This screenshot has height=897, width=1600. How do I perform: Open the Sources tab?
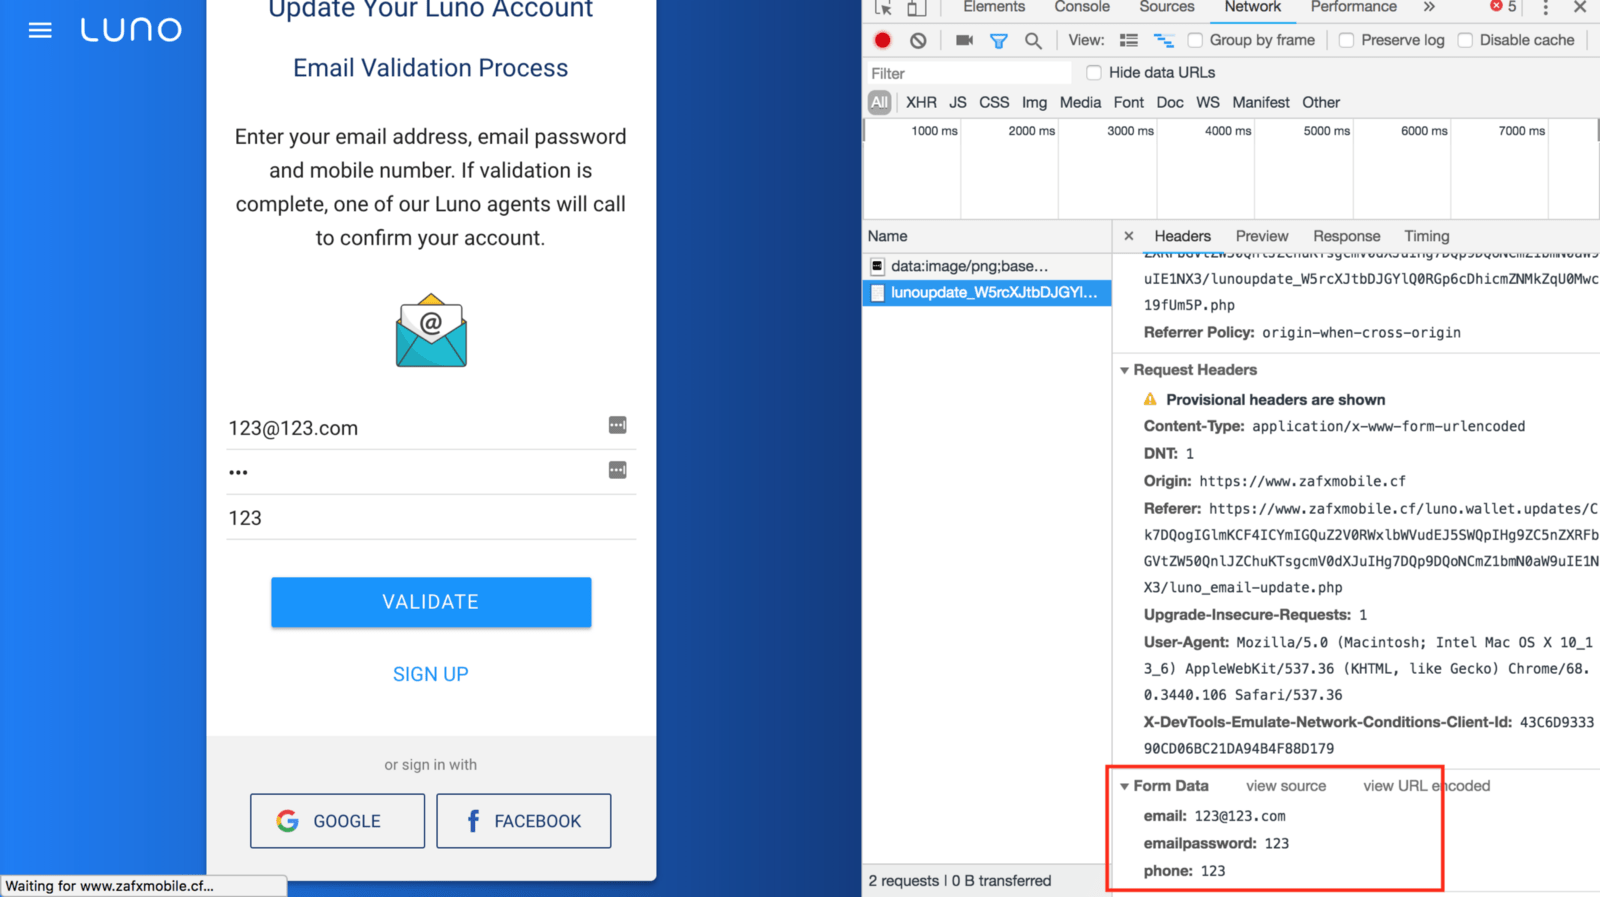(1167, 7)
